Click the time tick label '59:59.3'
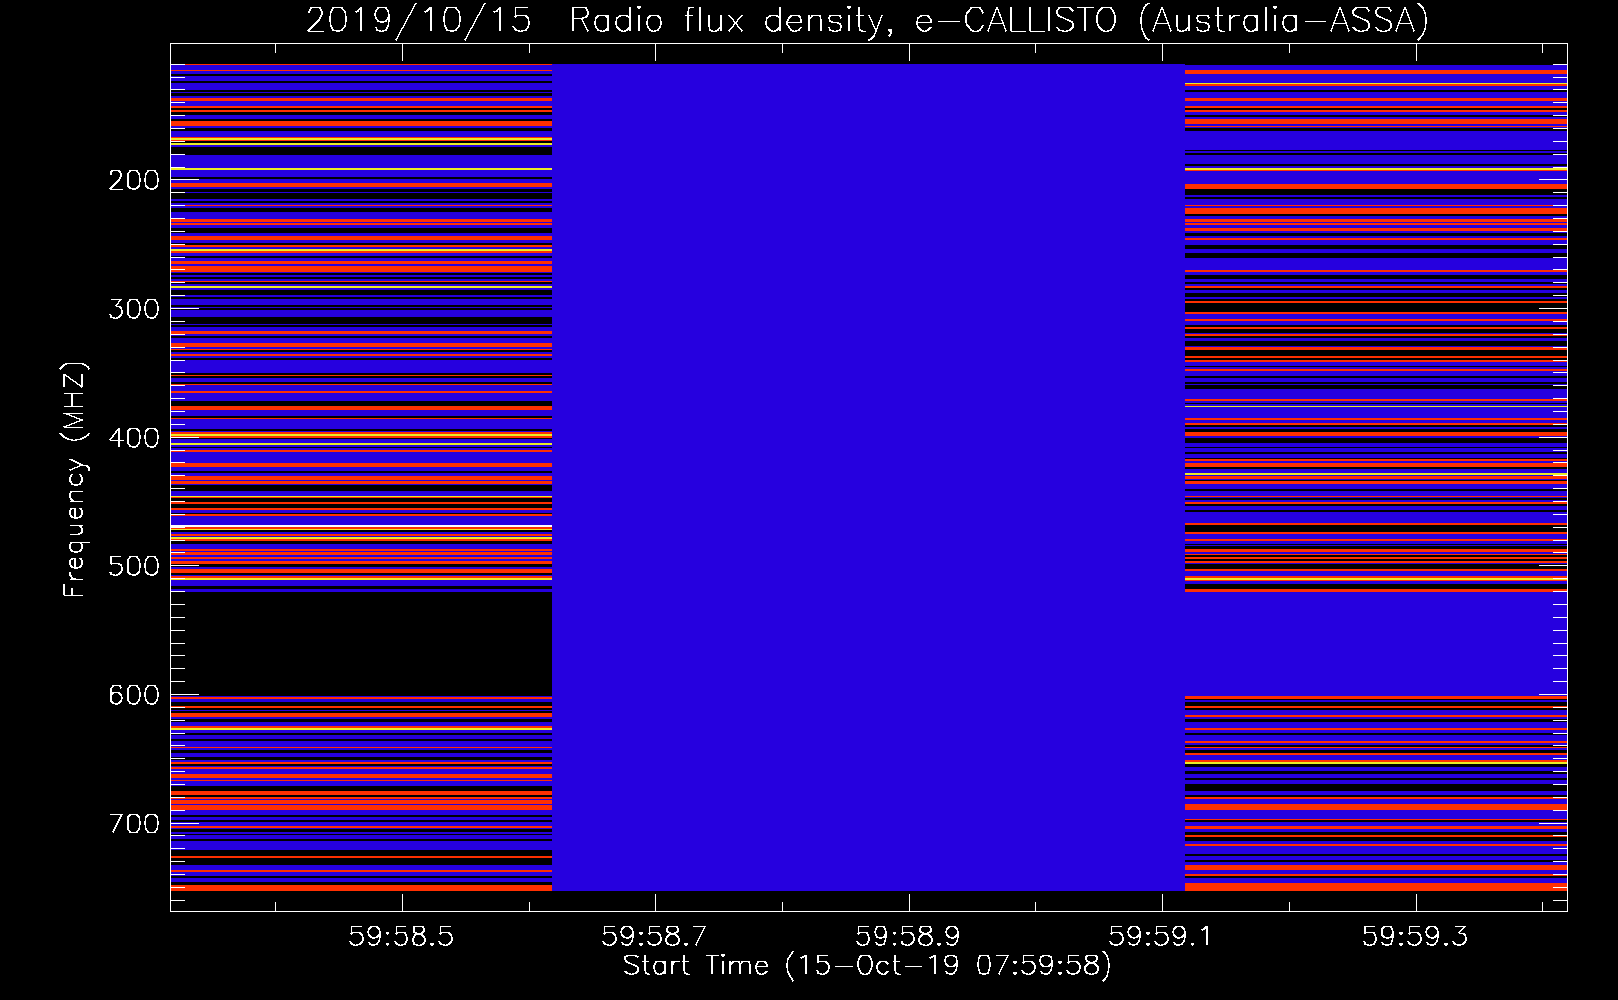The width and height of the screenshot is (1618, 1000). pyautogui.click(x=1416, y=936)
